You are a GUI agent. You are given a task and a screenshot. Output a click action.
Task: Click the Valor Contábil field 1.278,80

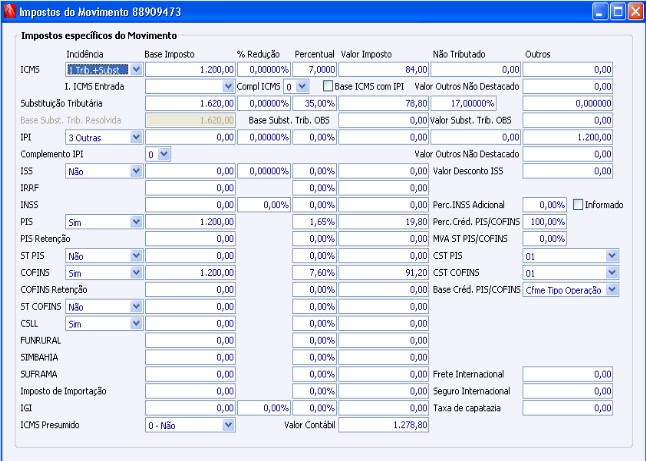tap(384, 425)
